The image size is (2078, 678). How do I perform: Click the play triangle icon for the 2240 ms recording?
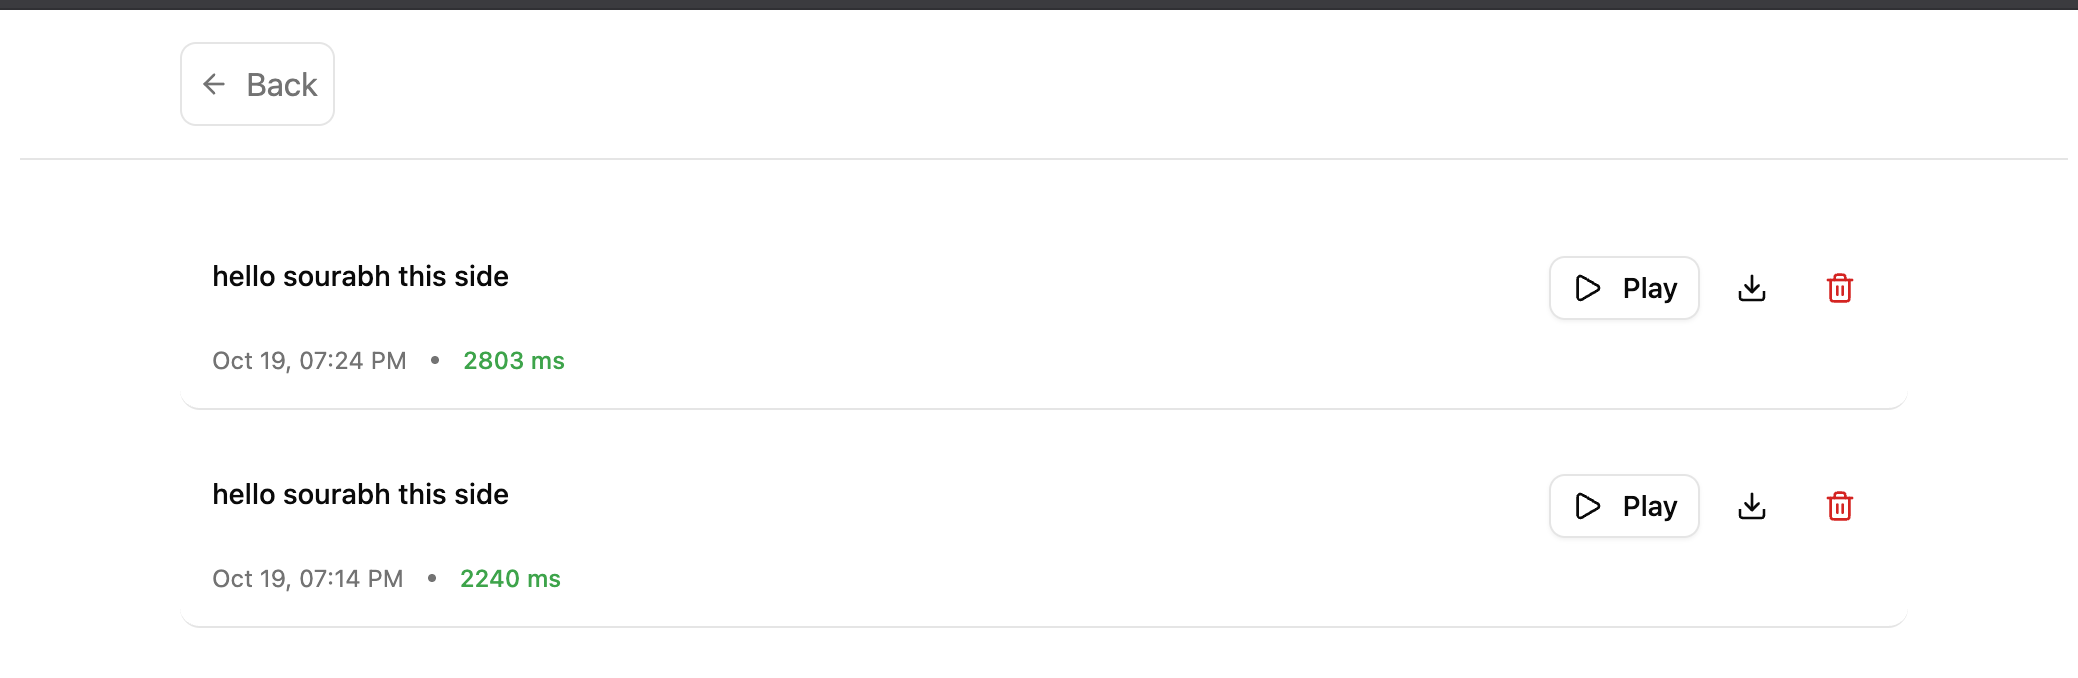click(x=1588, y=506)
